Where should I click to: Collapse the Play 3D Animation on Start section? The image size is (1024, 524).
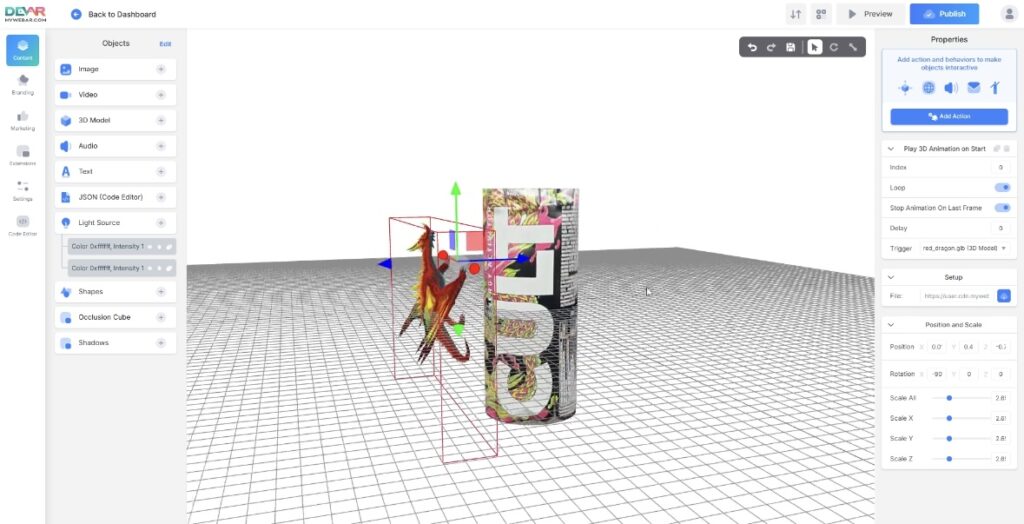891,148
